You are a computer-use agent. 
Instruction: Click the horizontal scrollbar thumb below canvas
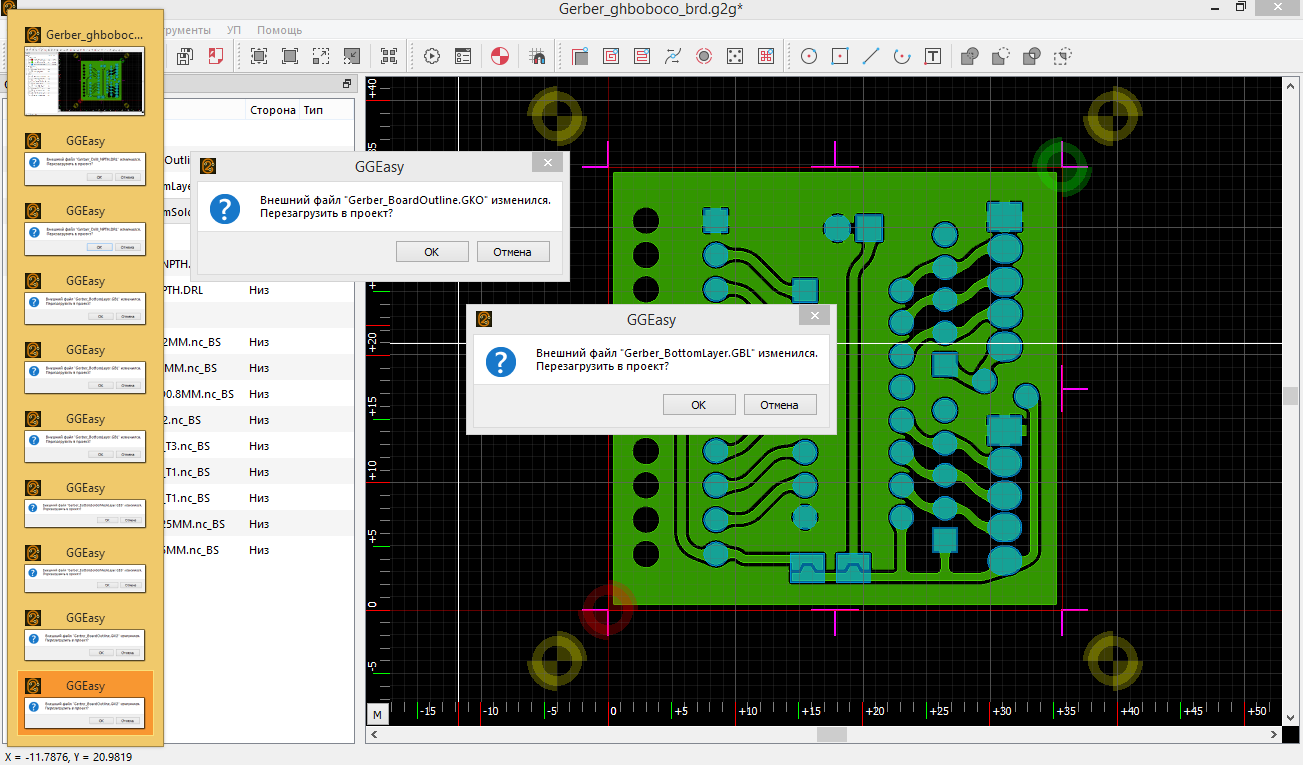coord(831,735)
